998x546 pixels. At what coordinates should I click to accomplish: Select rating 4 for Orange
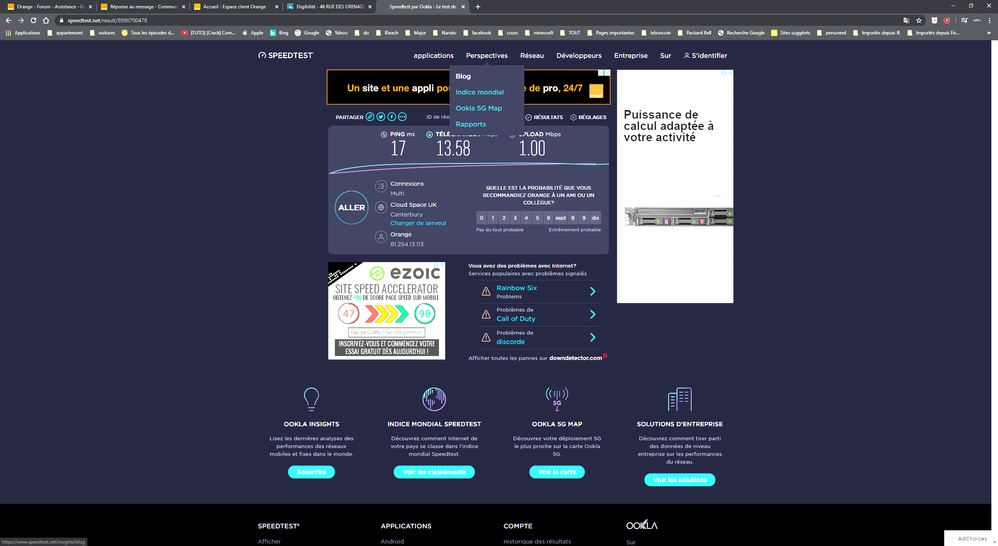tap(526, 218)
